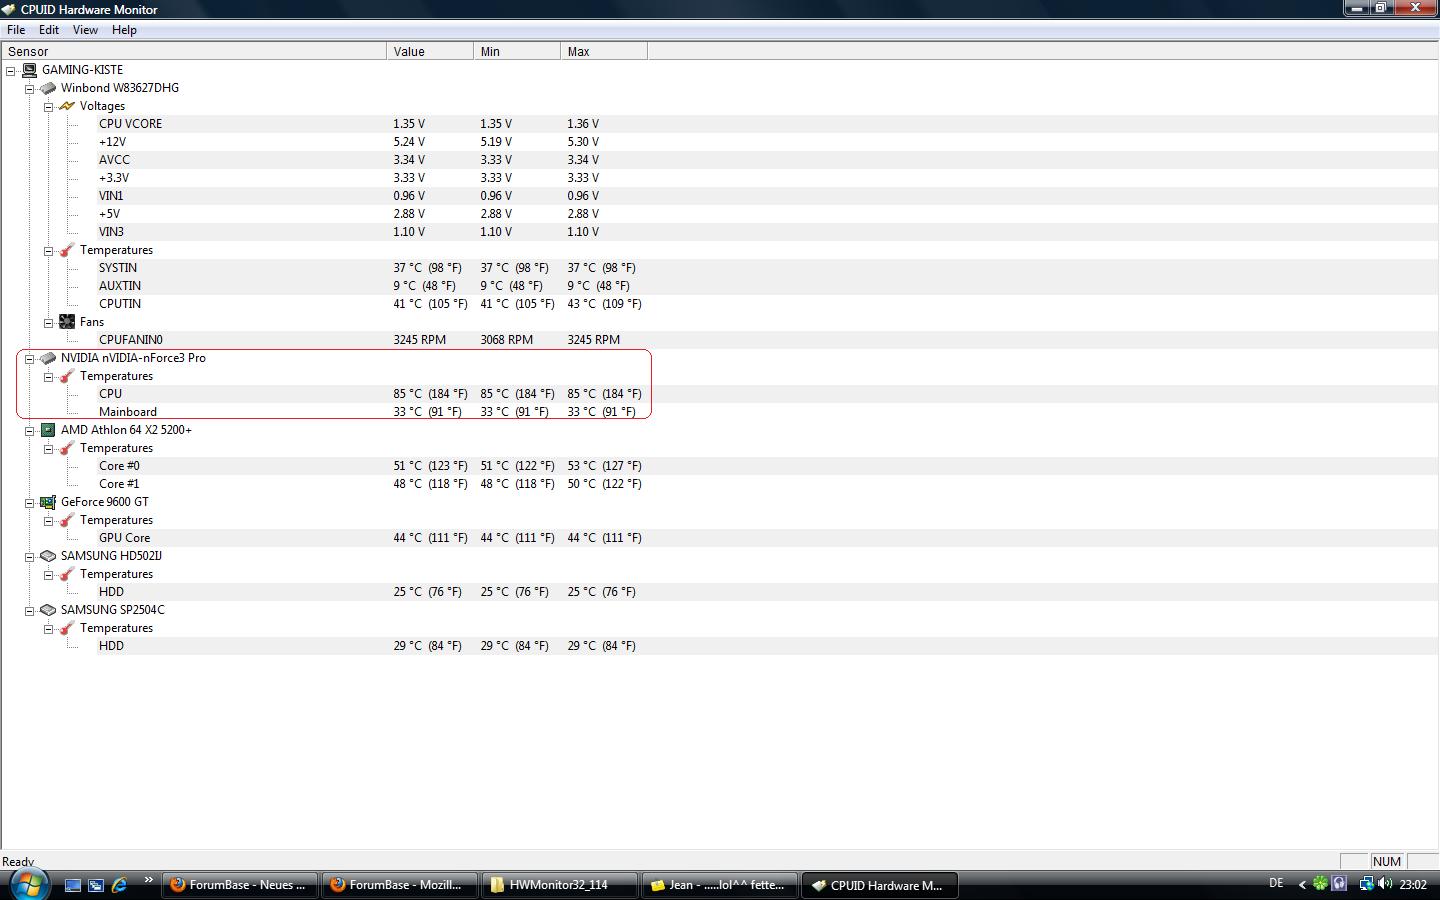The image size is (1440, 900).
Task: Open the File menu
Action: (x=16, y=30)
